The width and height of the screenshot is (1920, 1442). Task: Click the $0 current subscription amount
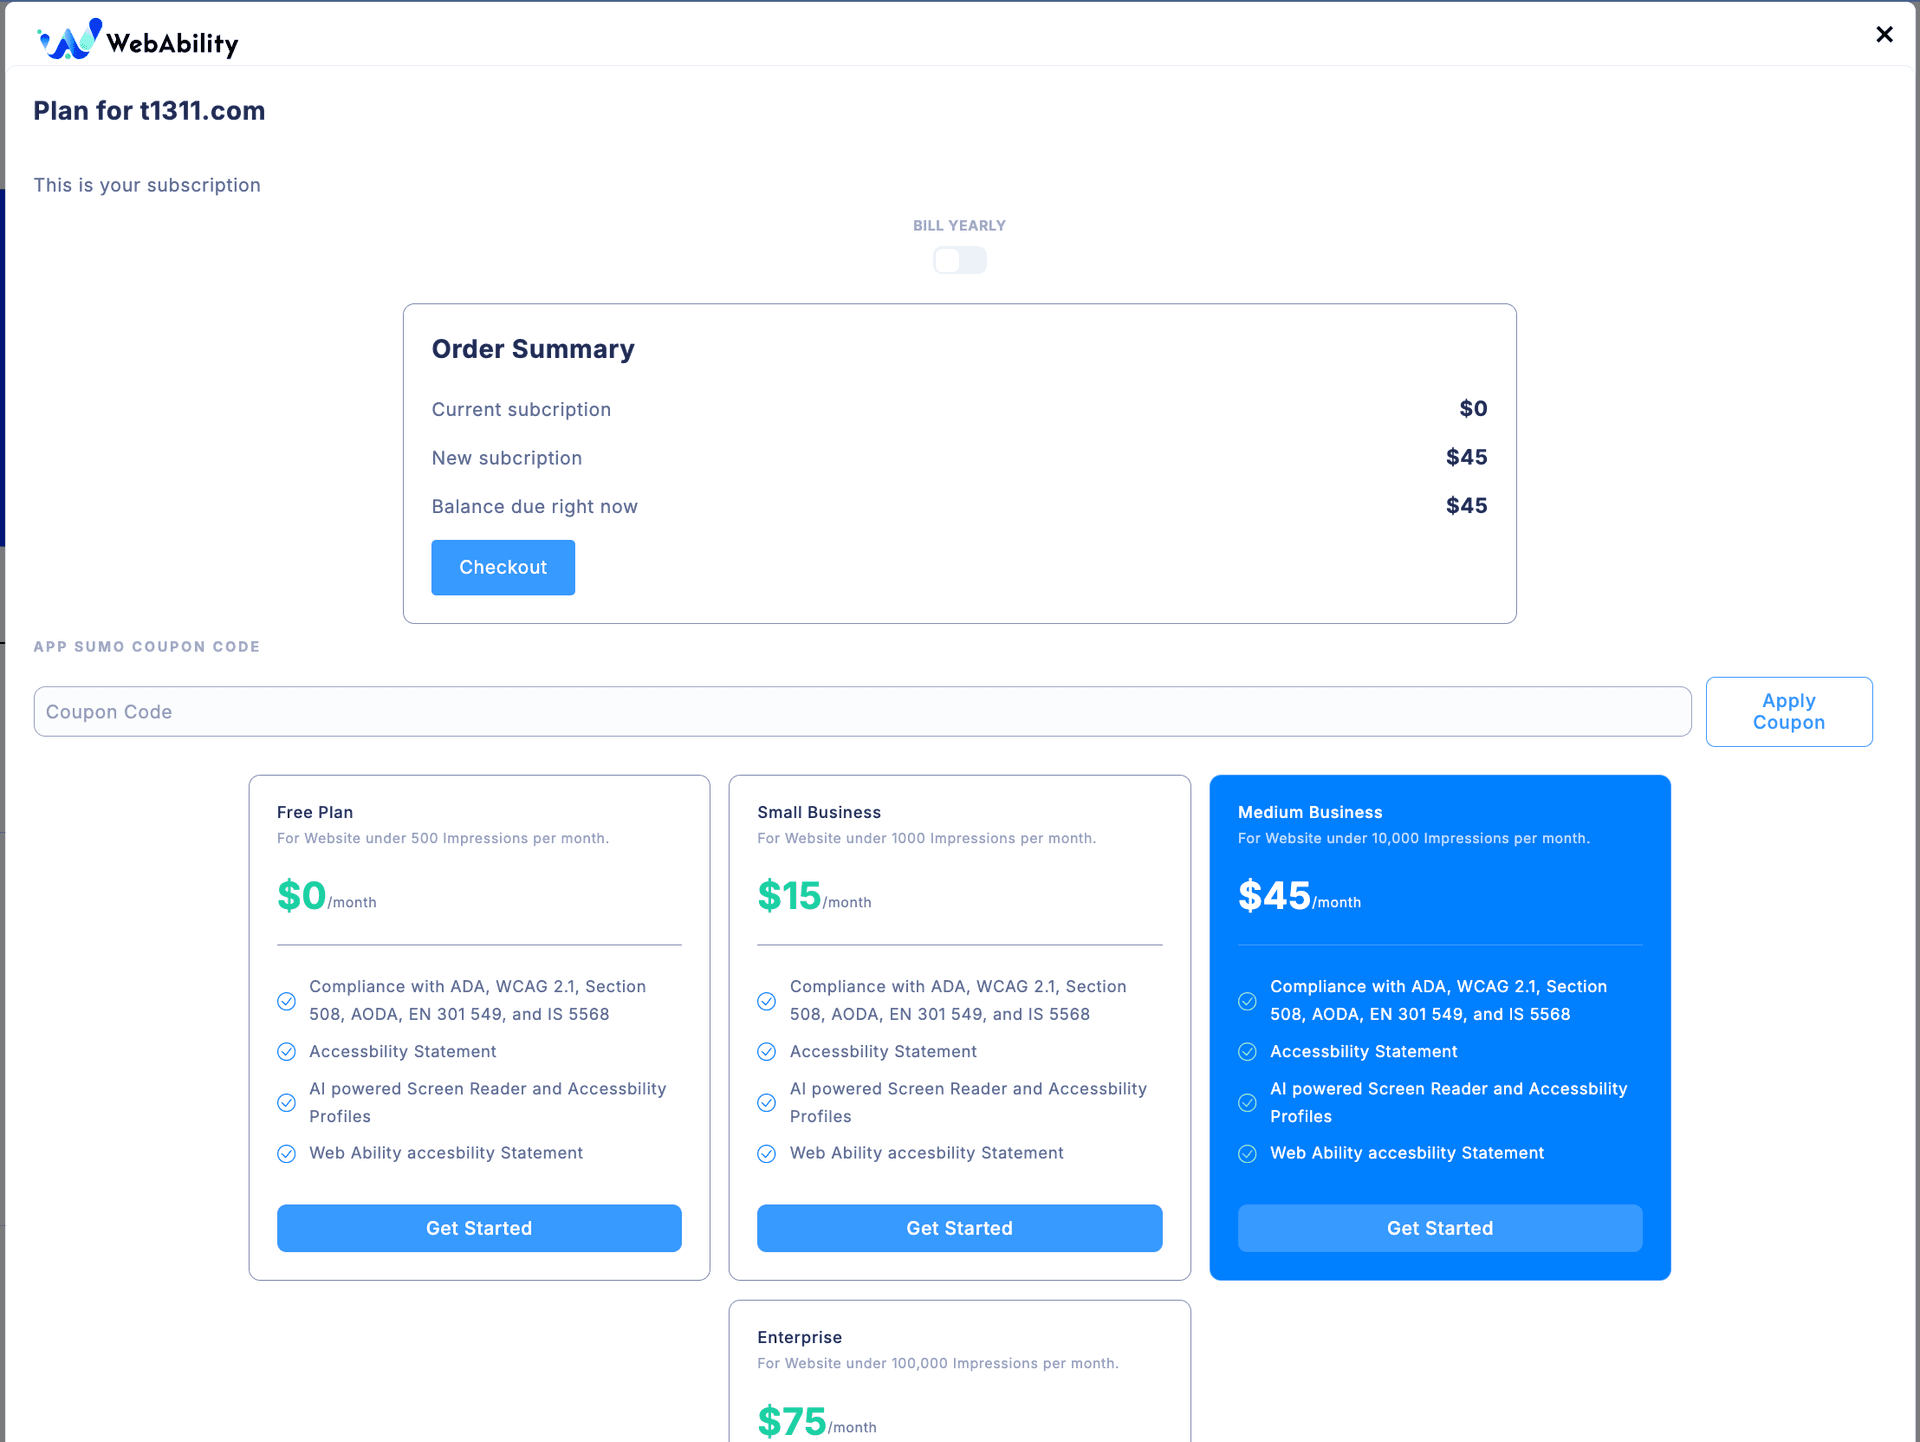click(x=1473, y=408)
